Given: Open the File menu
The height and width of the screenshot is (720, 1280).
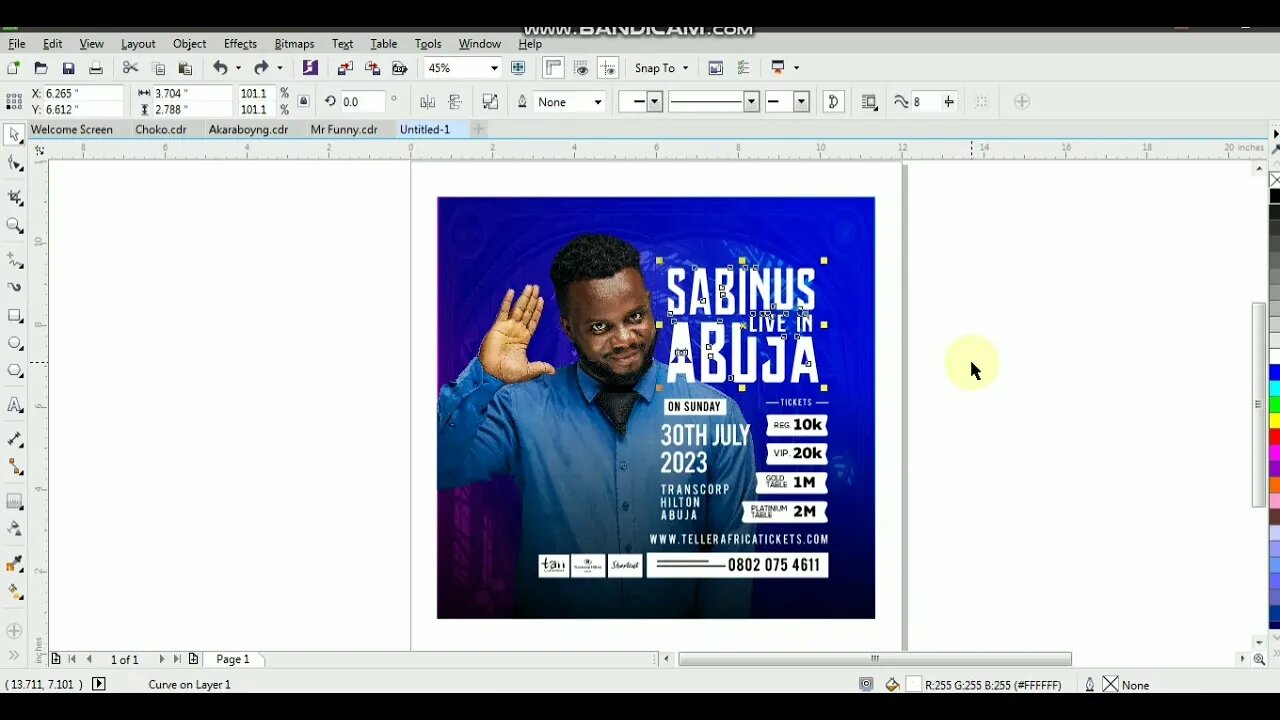Looking at the screenshot, I should tap(17, 44).
